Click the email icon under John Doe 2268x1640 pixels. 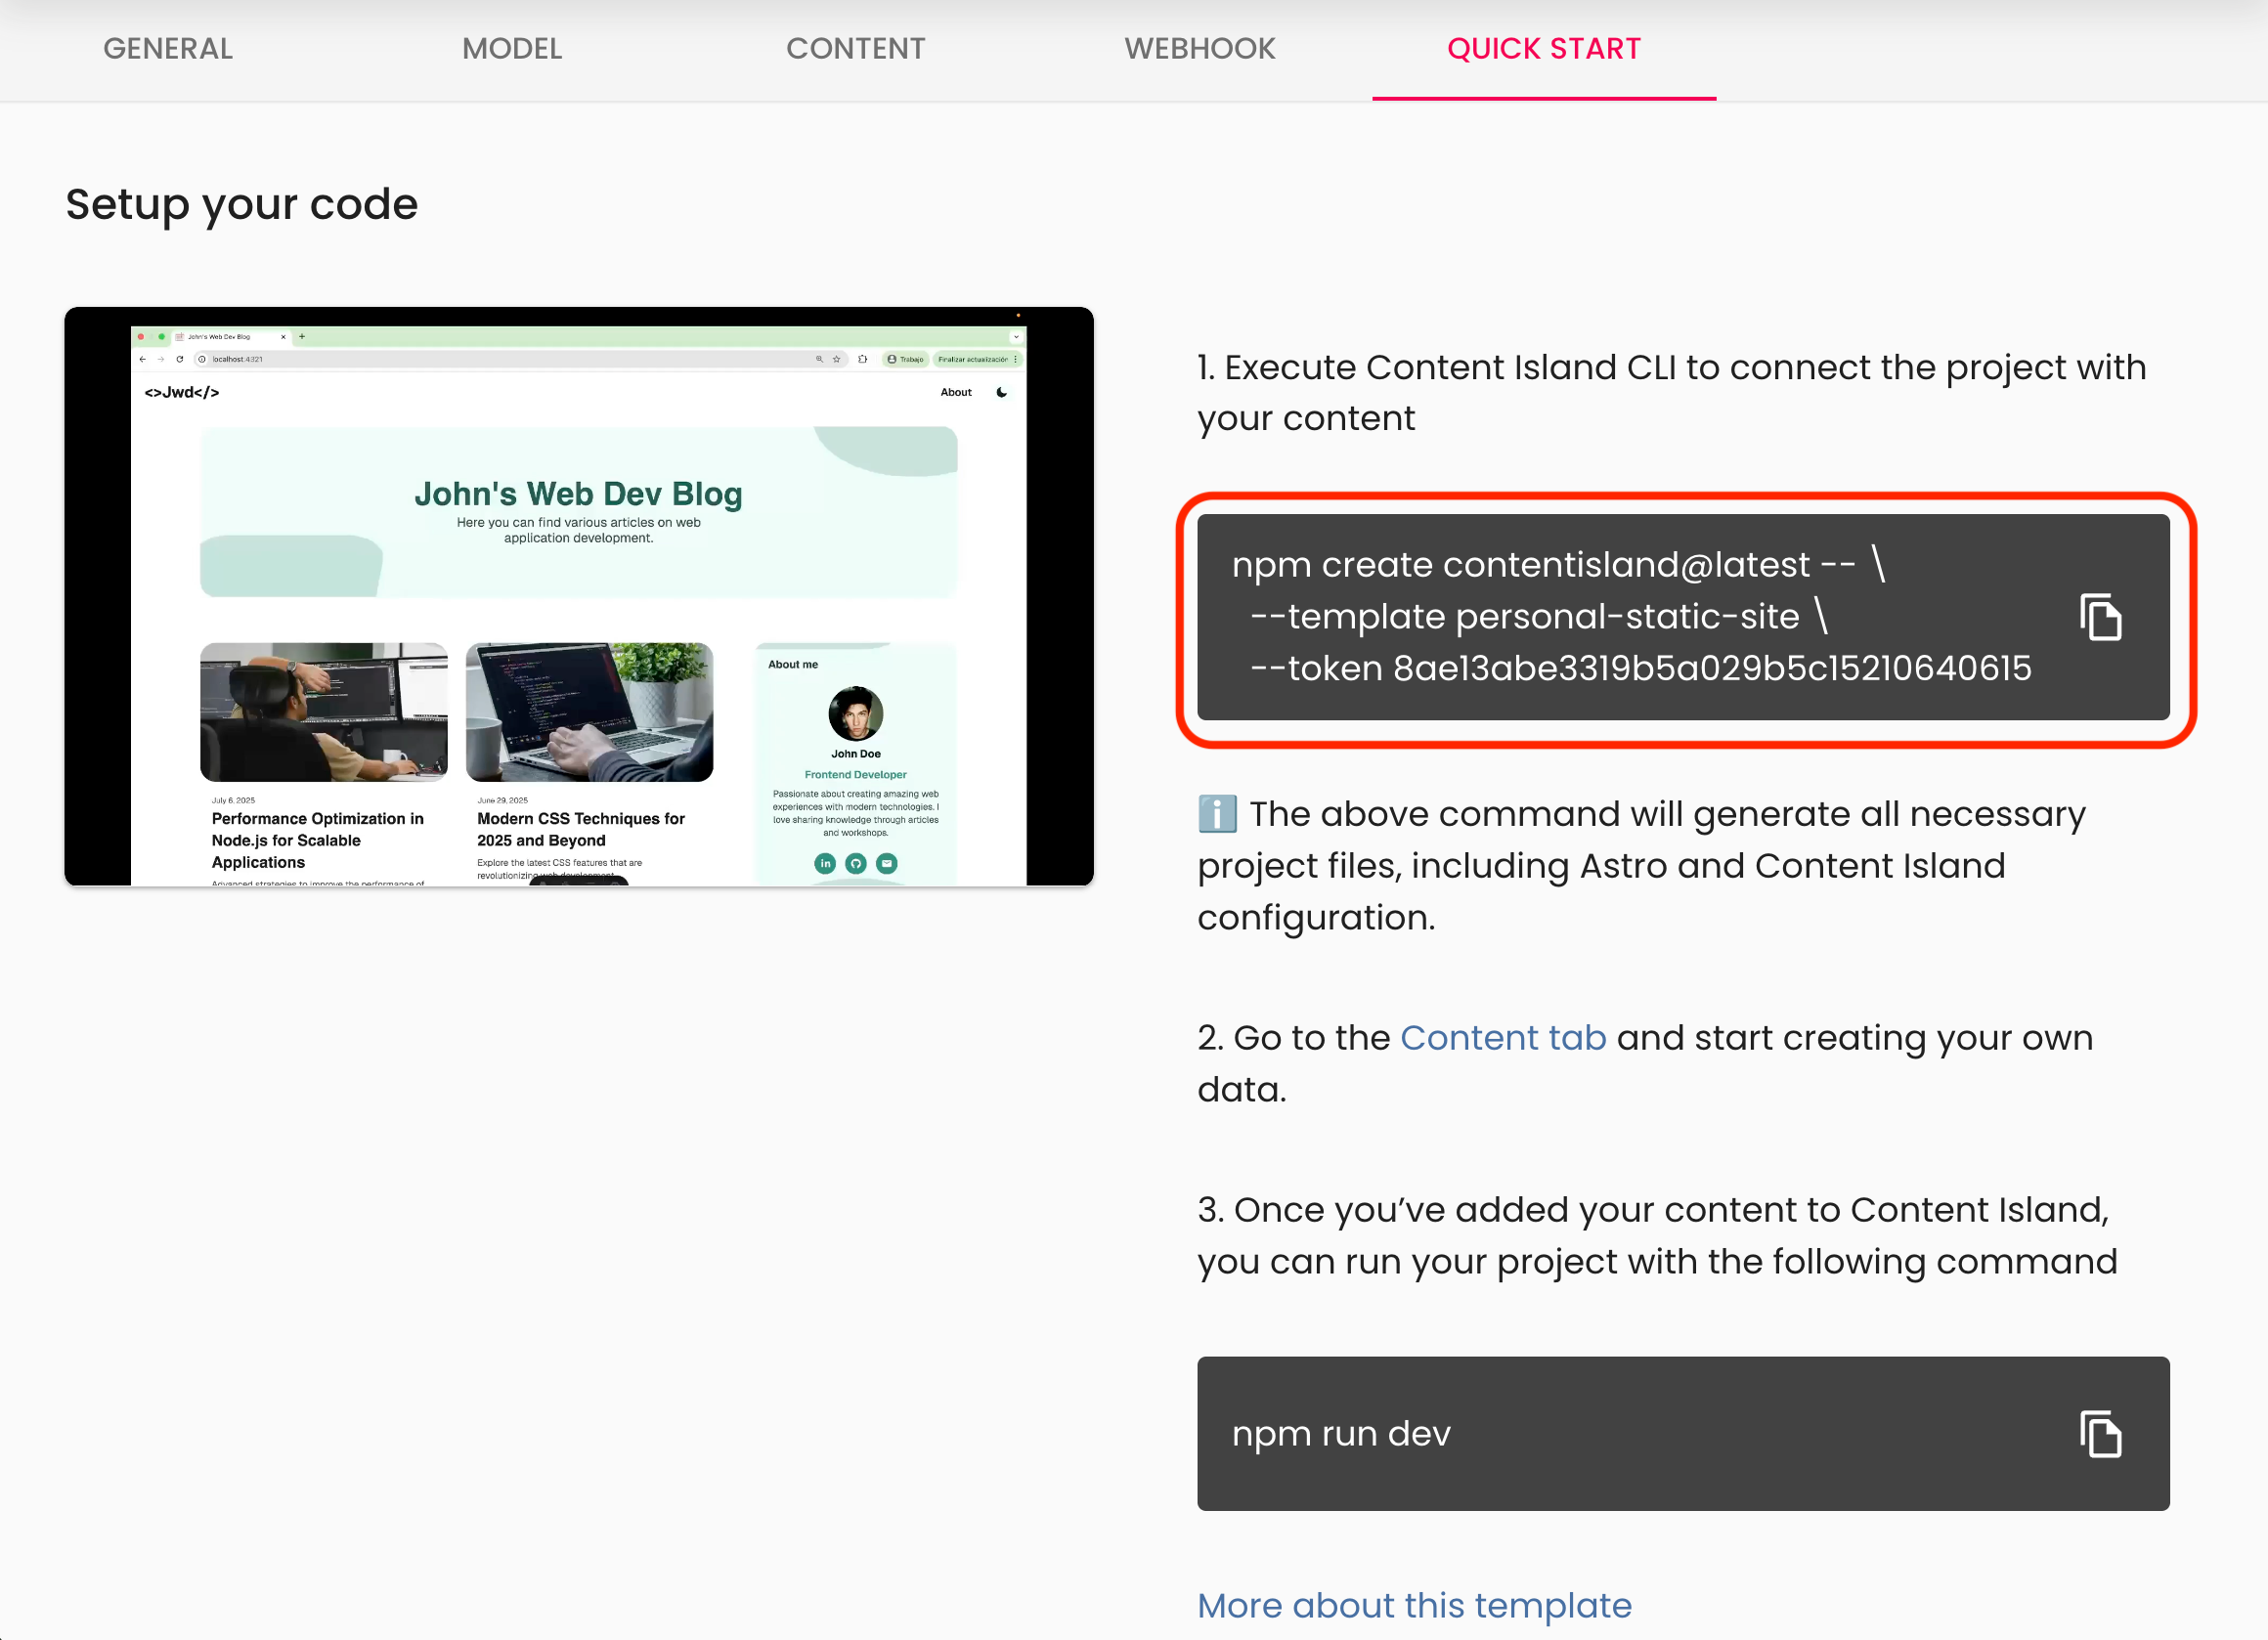click(887, 863)
